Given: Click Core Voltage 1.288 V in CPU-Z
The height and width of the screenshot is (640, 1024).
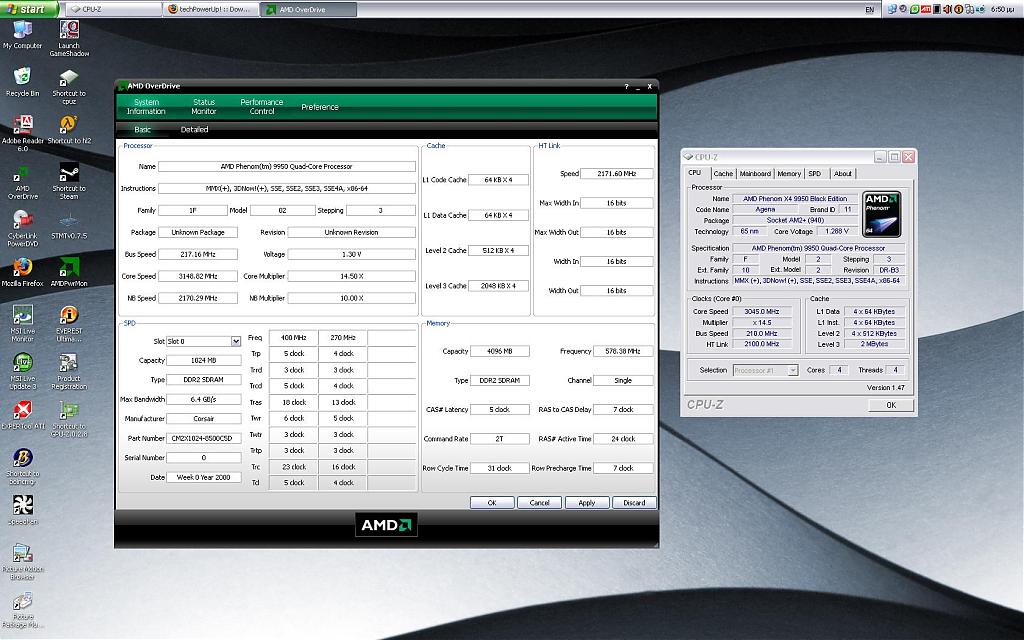Looking at the screenshot, I should point(837,231).
